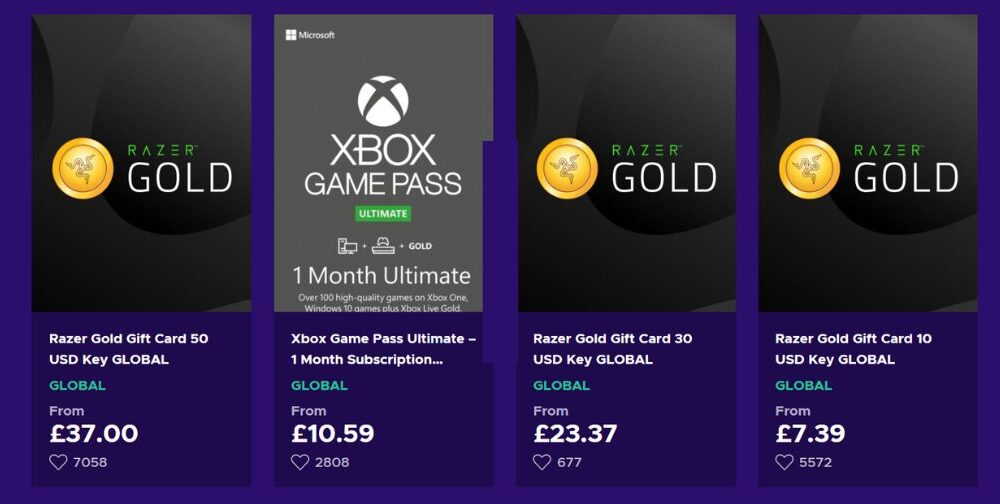Favorite the Razer Gold 30 USD card
Screen dimensions: 1000x504
pos(542,462)
